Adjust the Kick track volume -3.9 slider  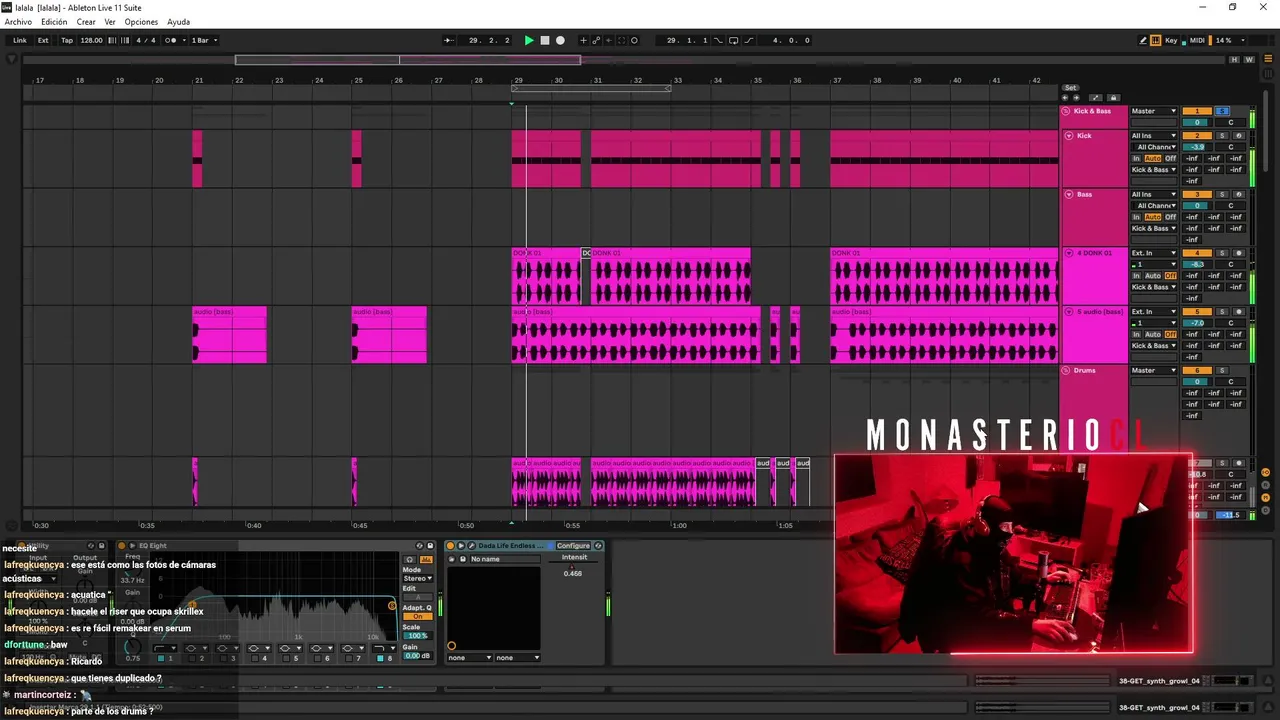click(x=1197, y=147)
